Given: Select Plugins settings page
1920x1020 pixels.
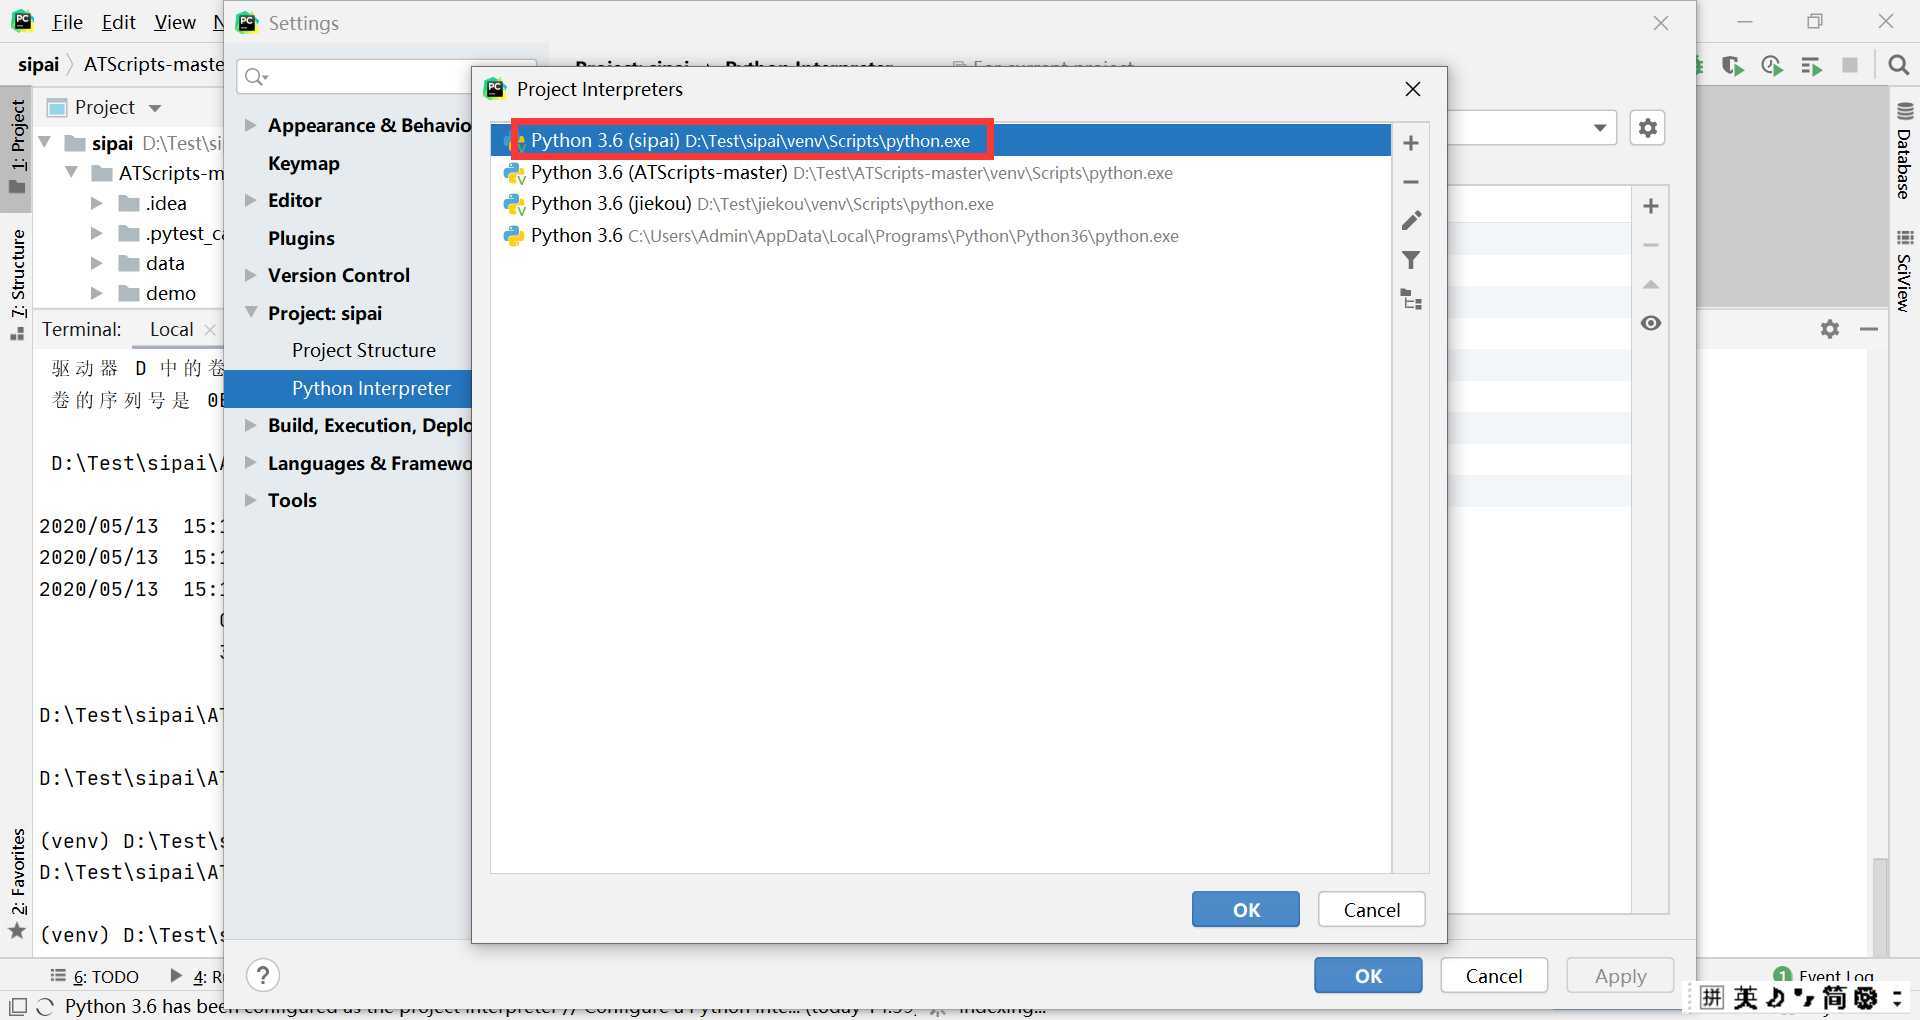Looking at the screenshot, I should (301, 238).
